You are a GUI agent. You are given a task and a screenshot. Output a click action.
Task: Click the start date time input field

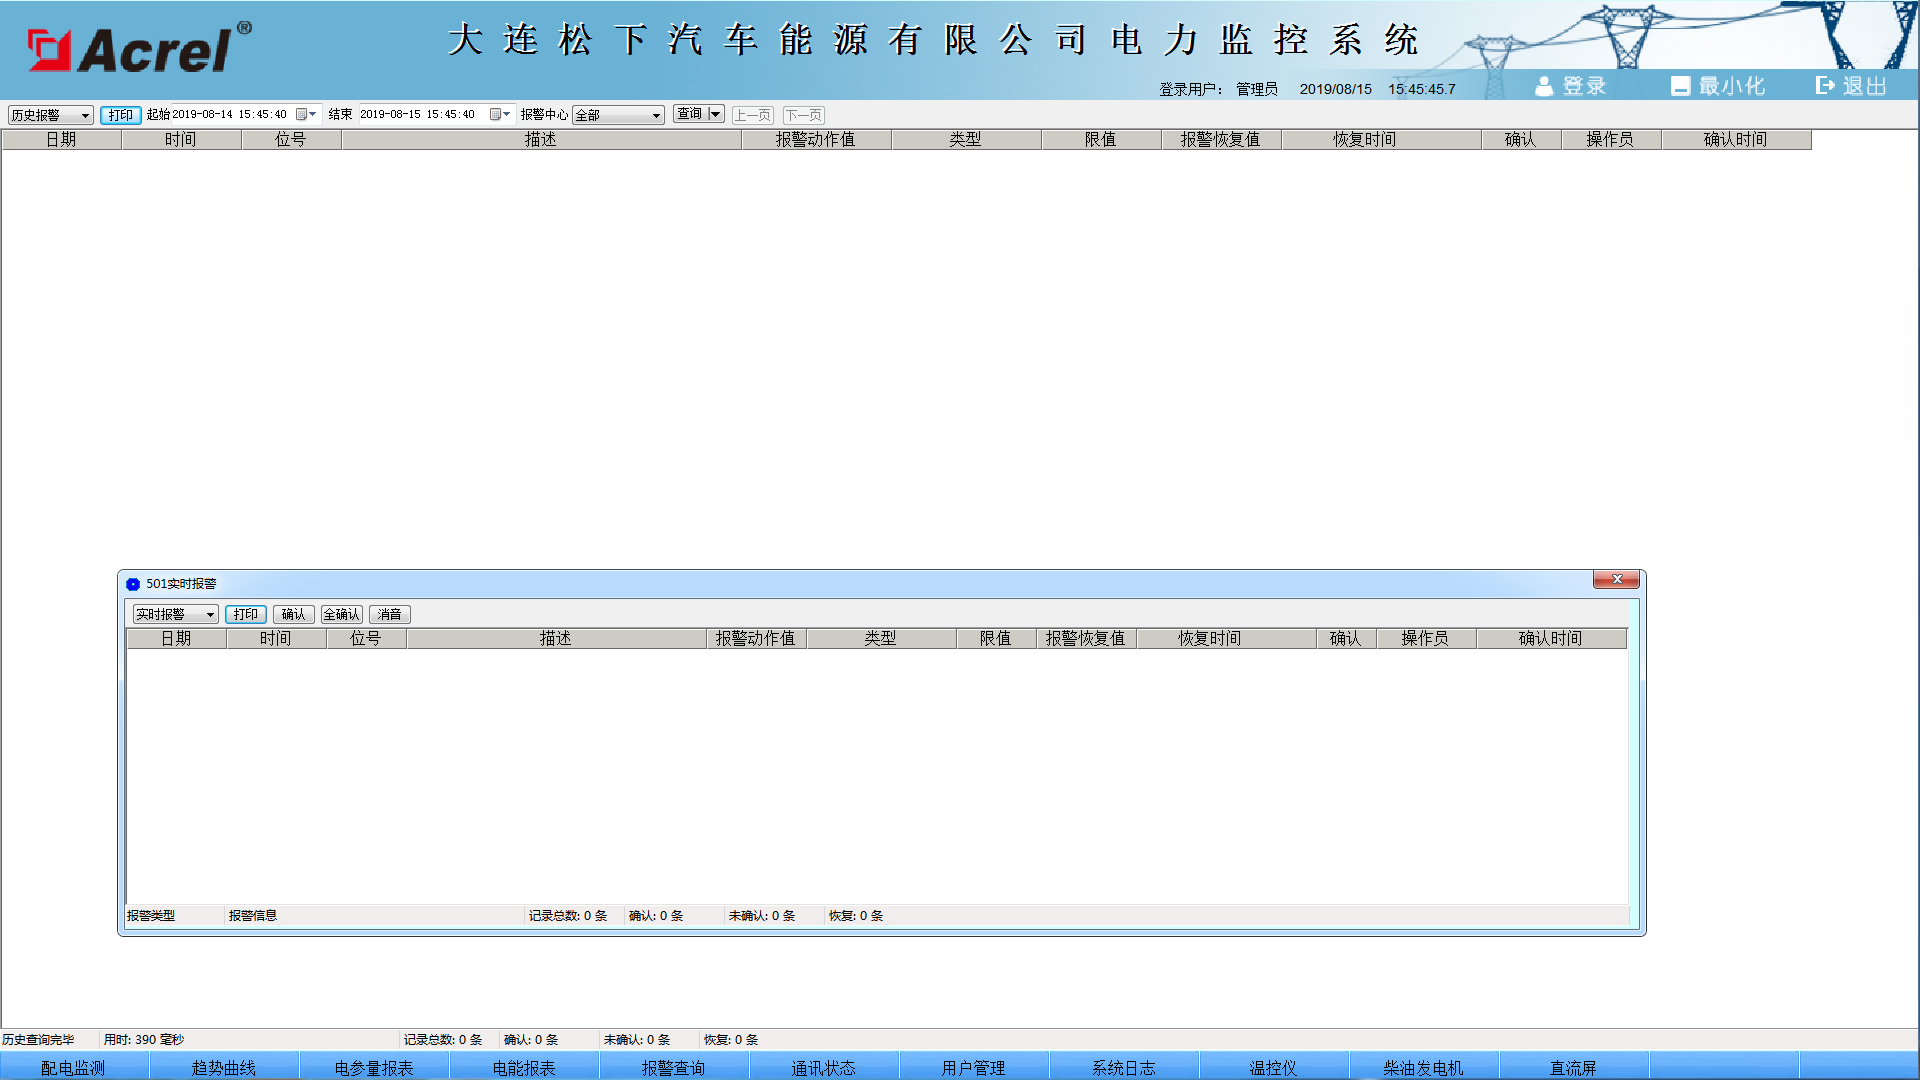click(230, 114)
